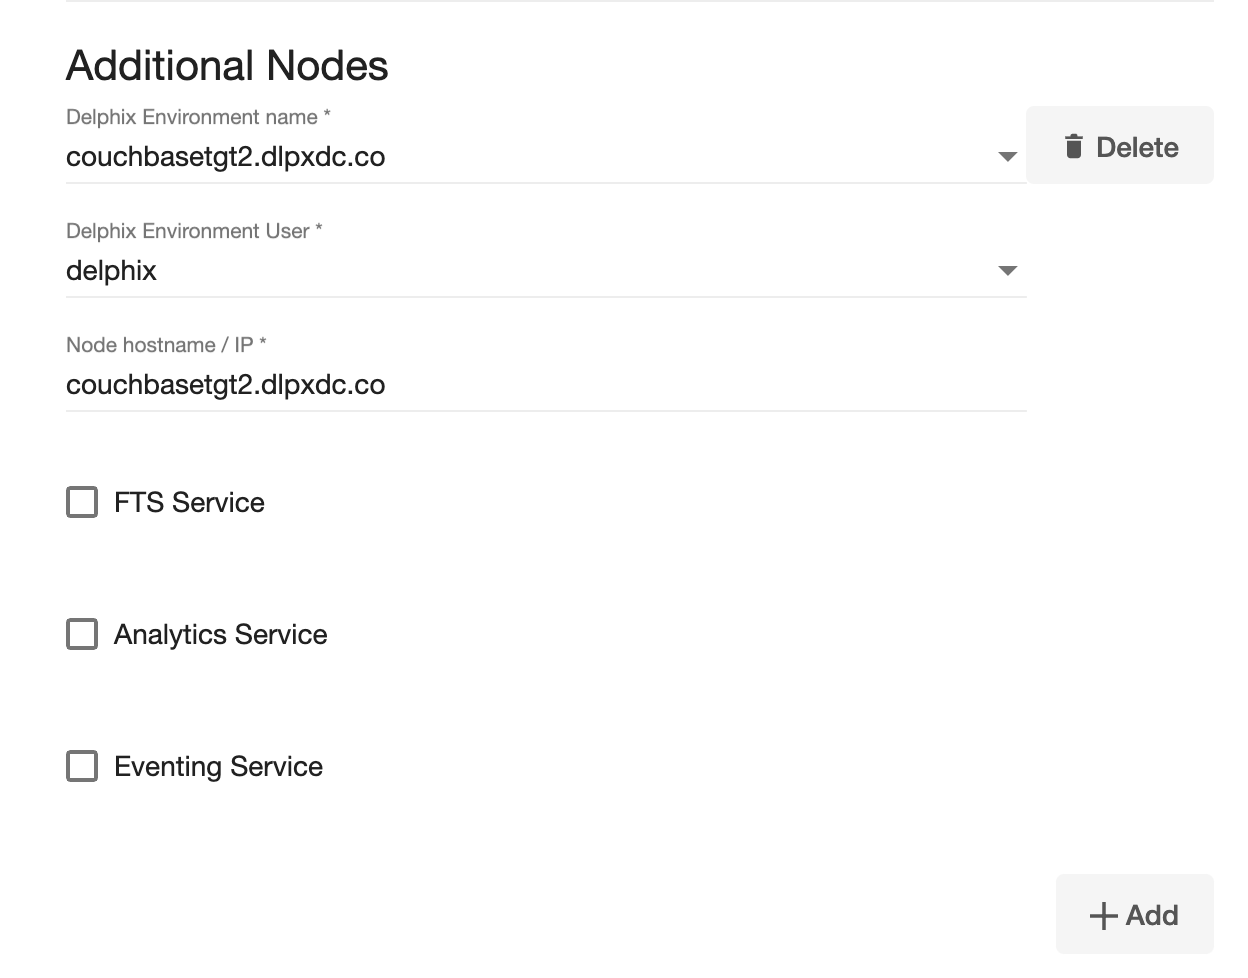Click the Analytics Service label text
Screen dimensions: 1248x978
pyautogui.click(x=220, y=634)
